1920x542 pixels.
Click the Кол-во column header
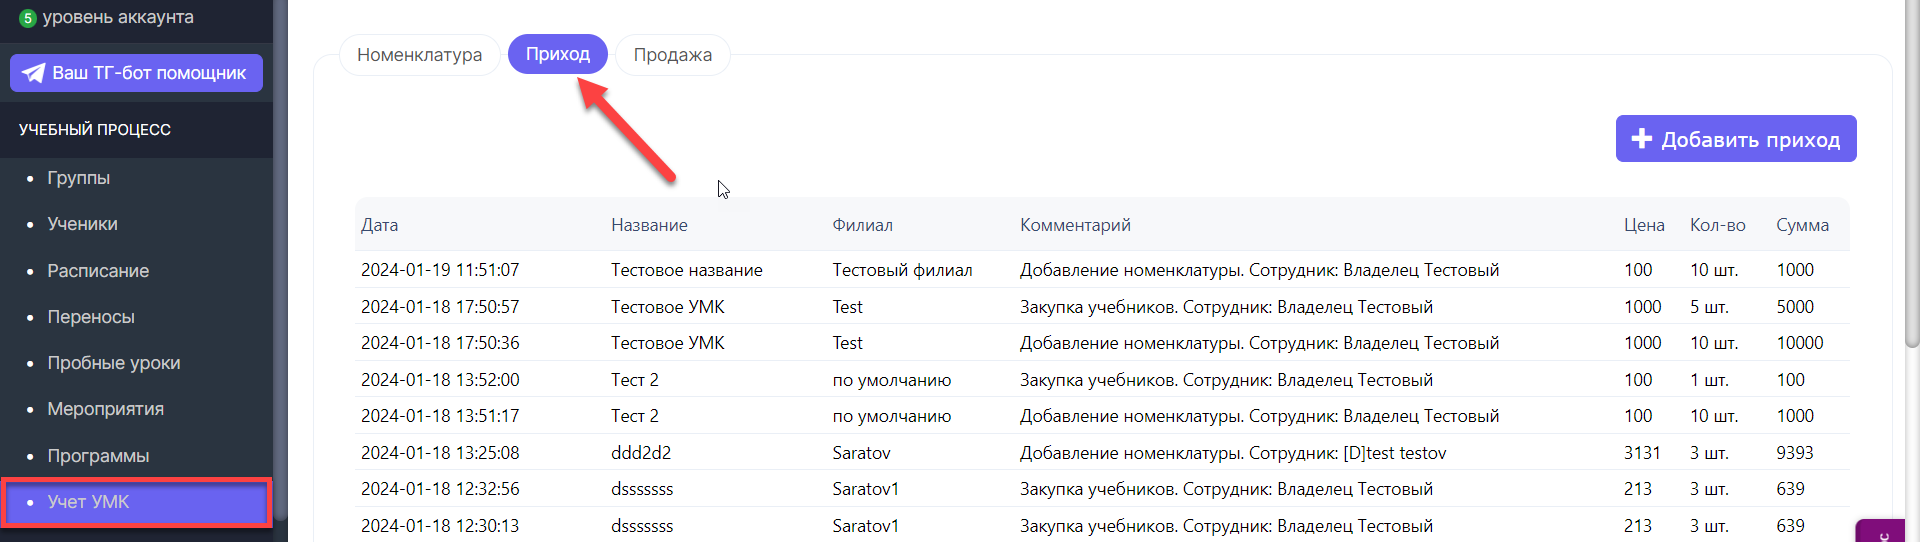click(1717, 225)
